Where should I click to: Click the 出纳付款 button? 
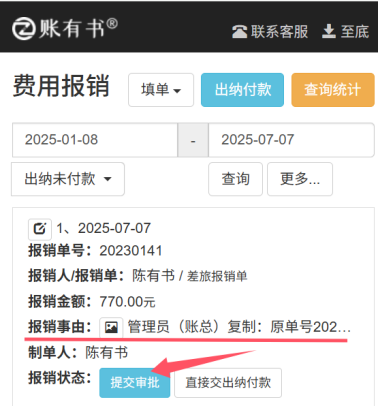pyautogui.click(x=242, y=90)
